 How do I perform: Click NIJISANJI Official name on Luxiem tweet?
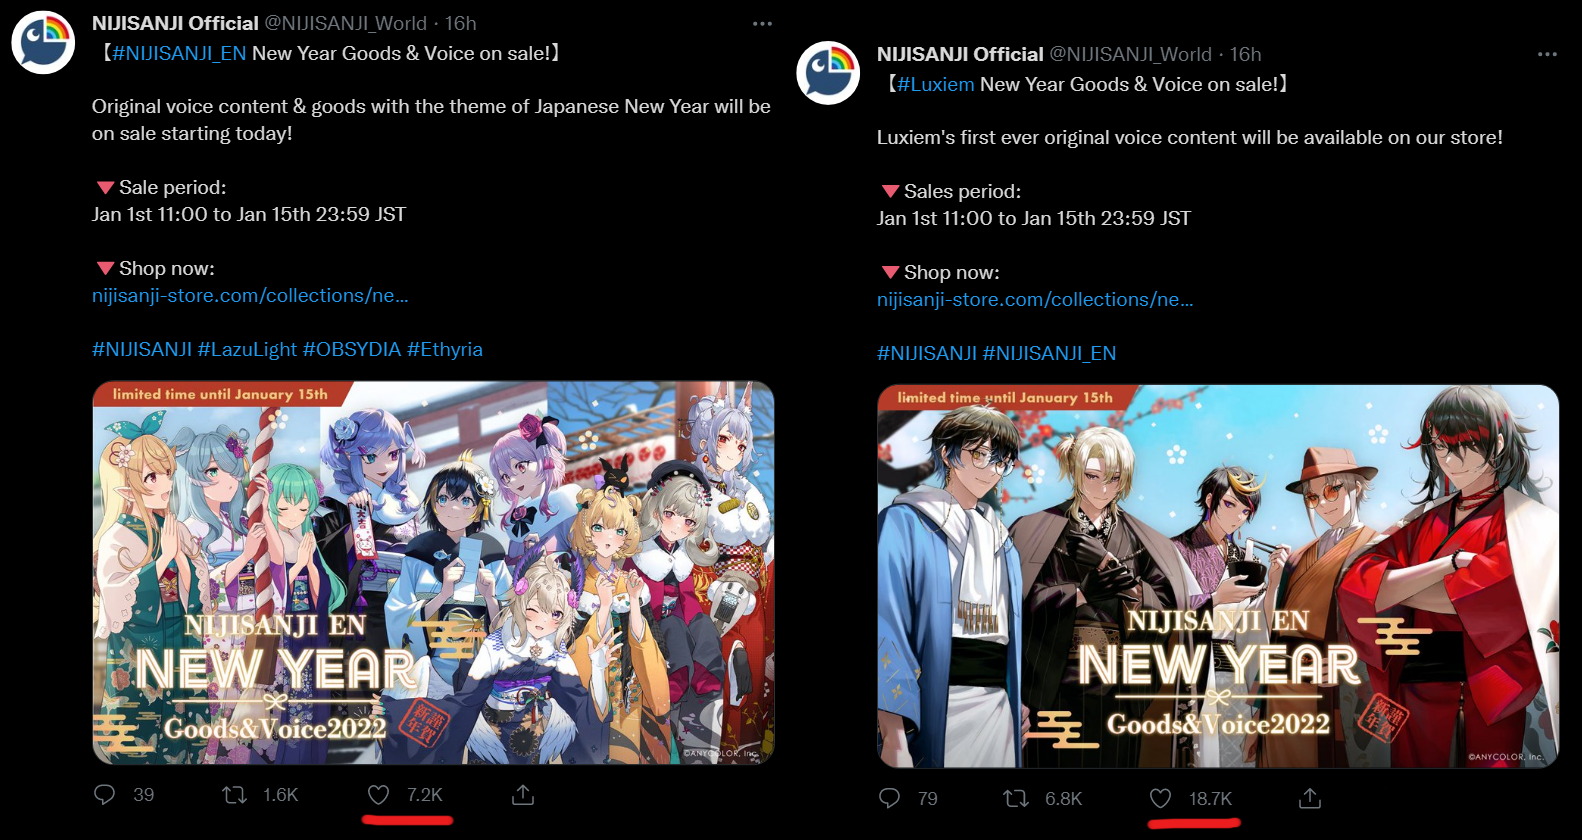pyautogui.click(x=960, y=54)
